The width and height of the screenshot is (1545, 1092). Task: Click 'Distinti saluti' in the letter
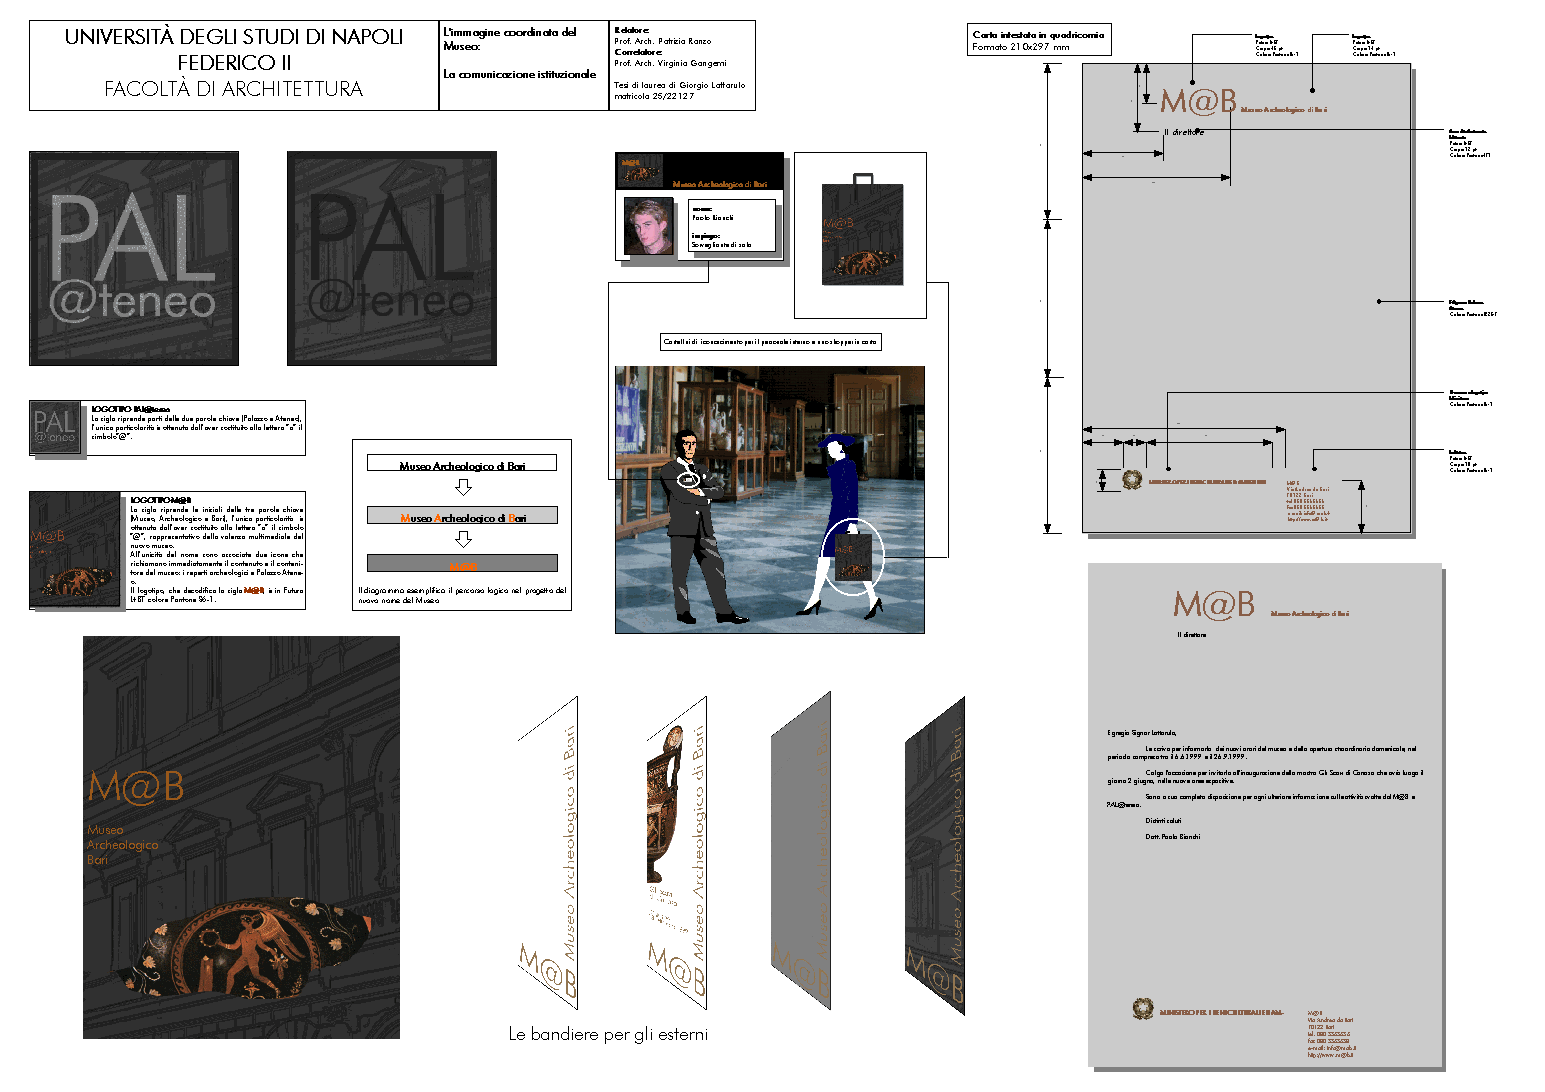(1163, 821)
